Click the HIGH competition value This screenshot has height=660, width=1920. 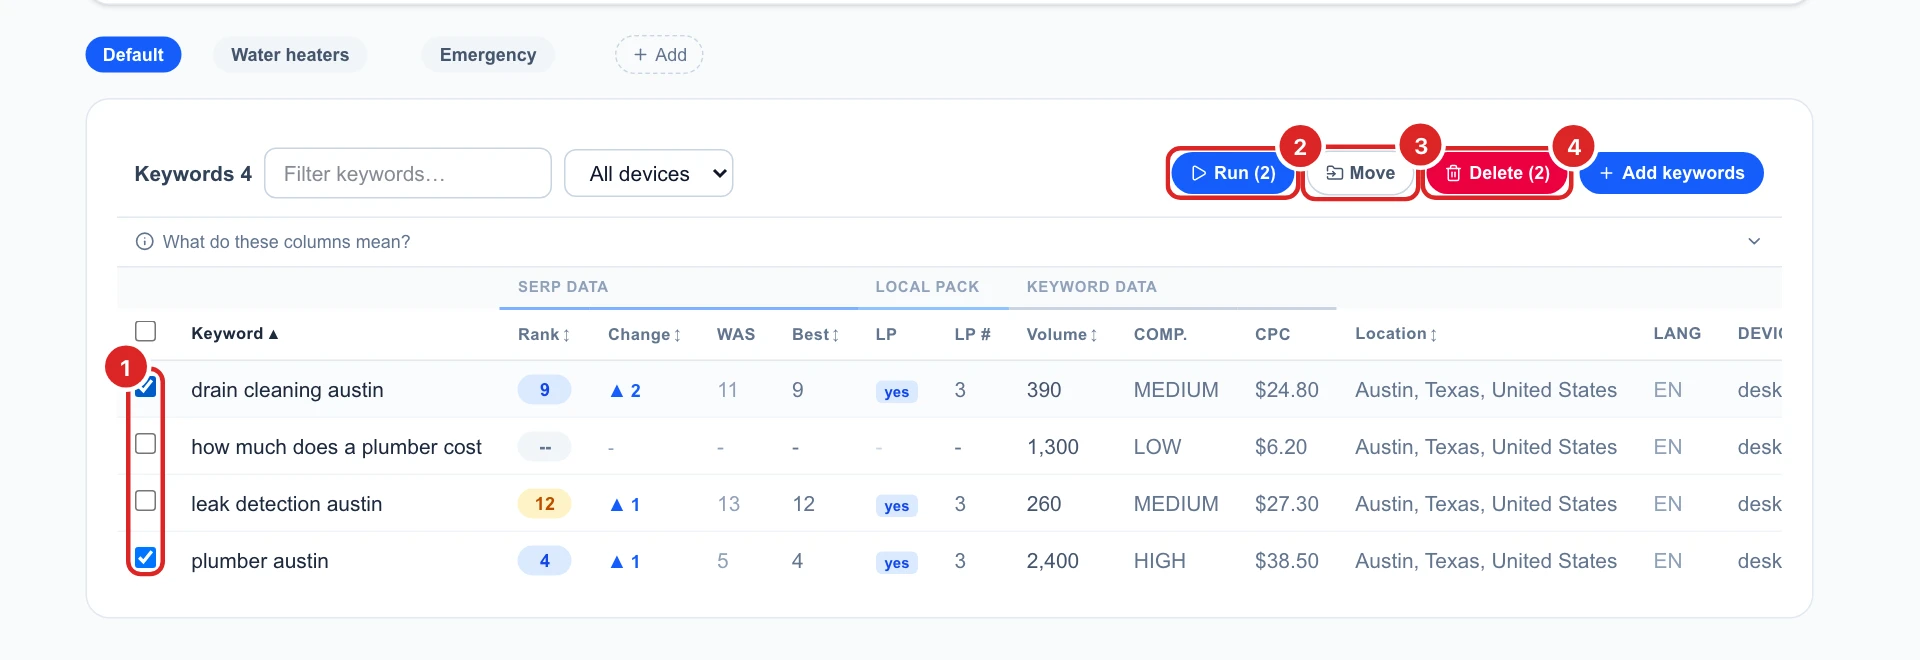(x=1160, y=561)
